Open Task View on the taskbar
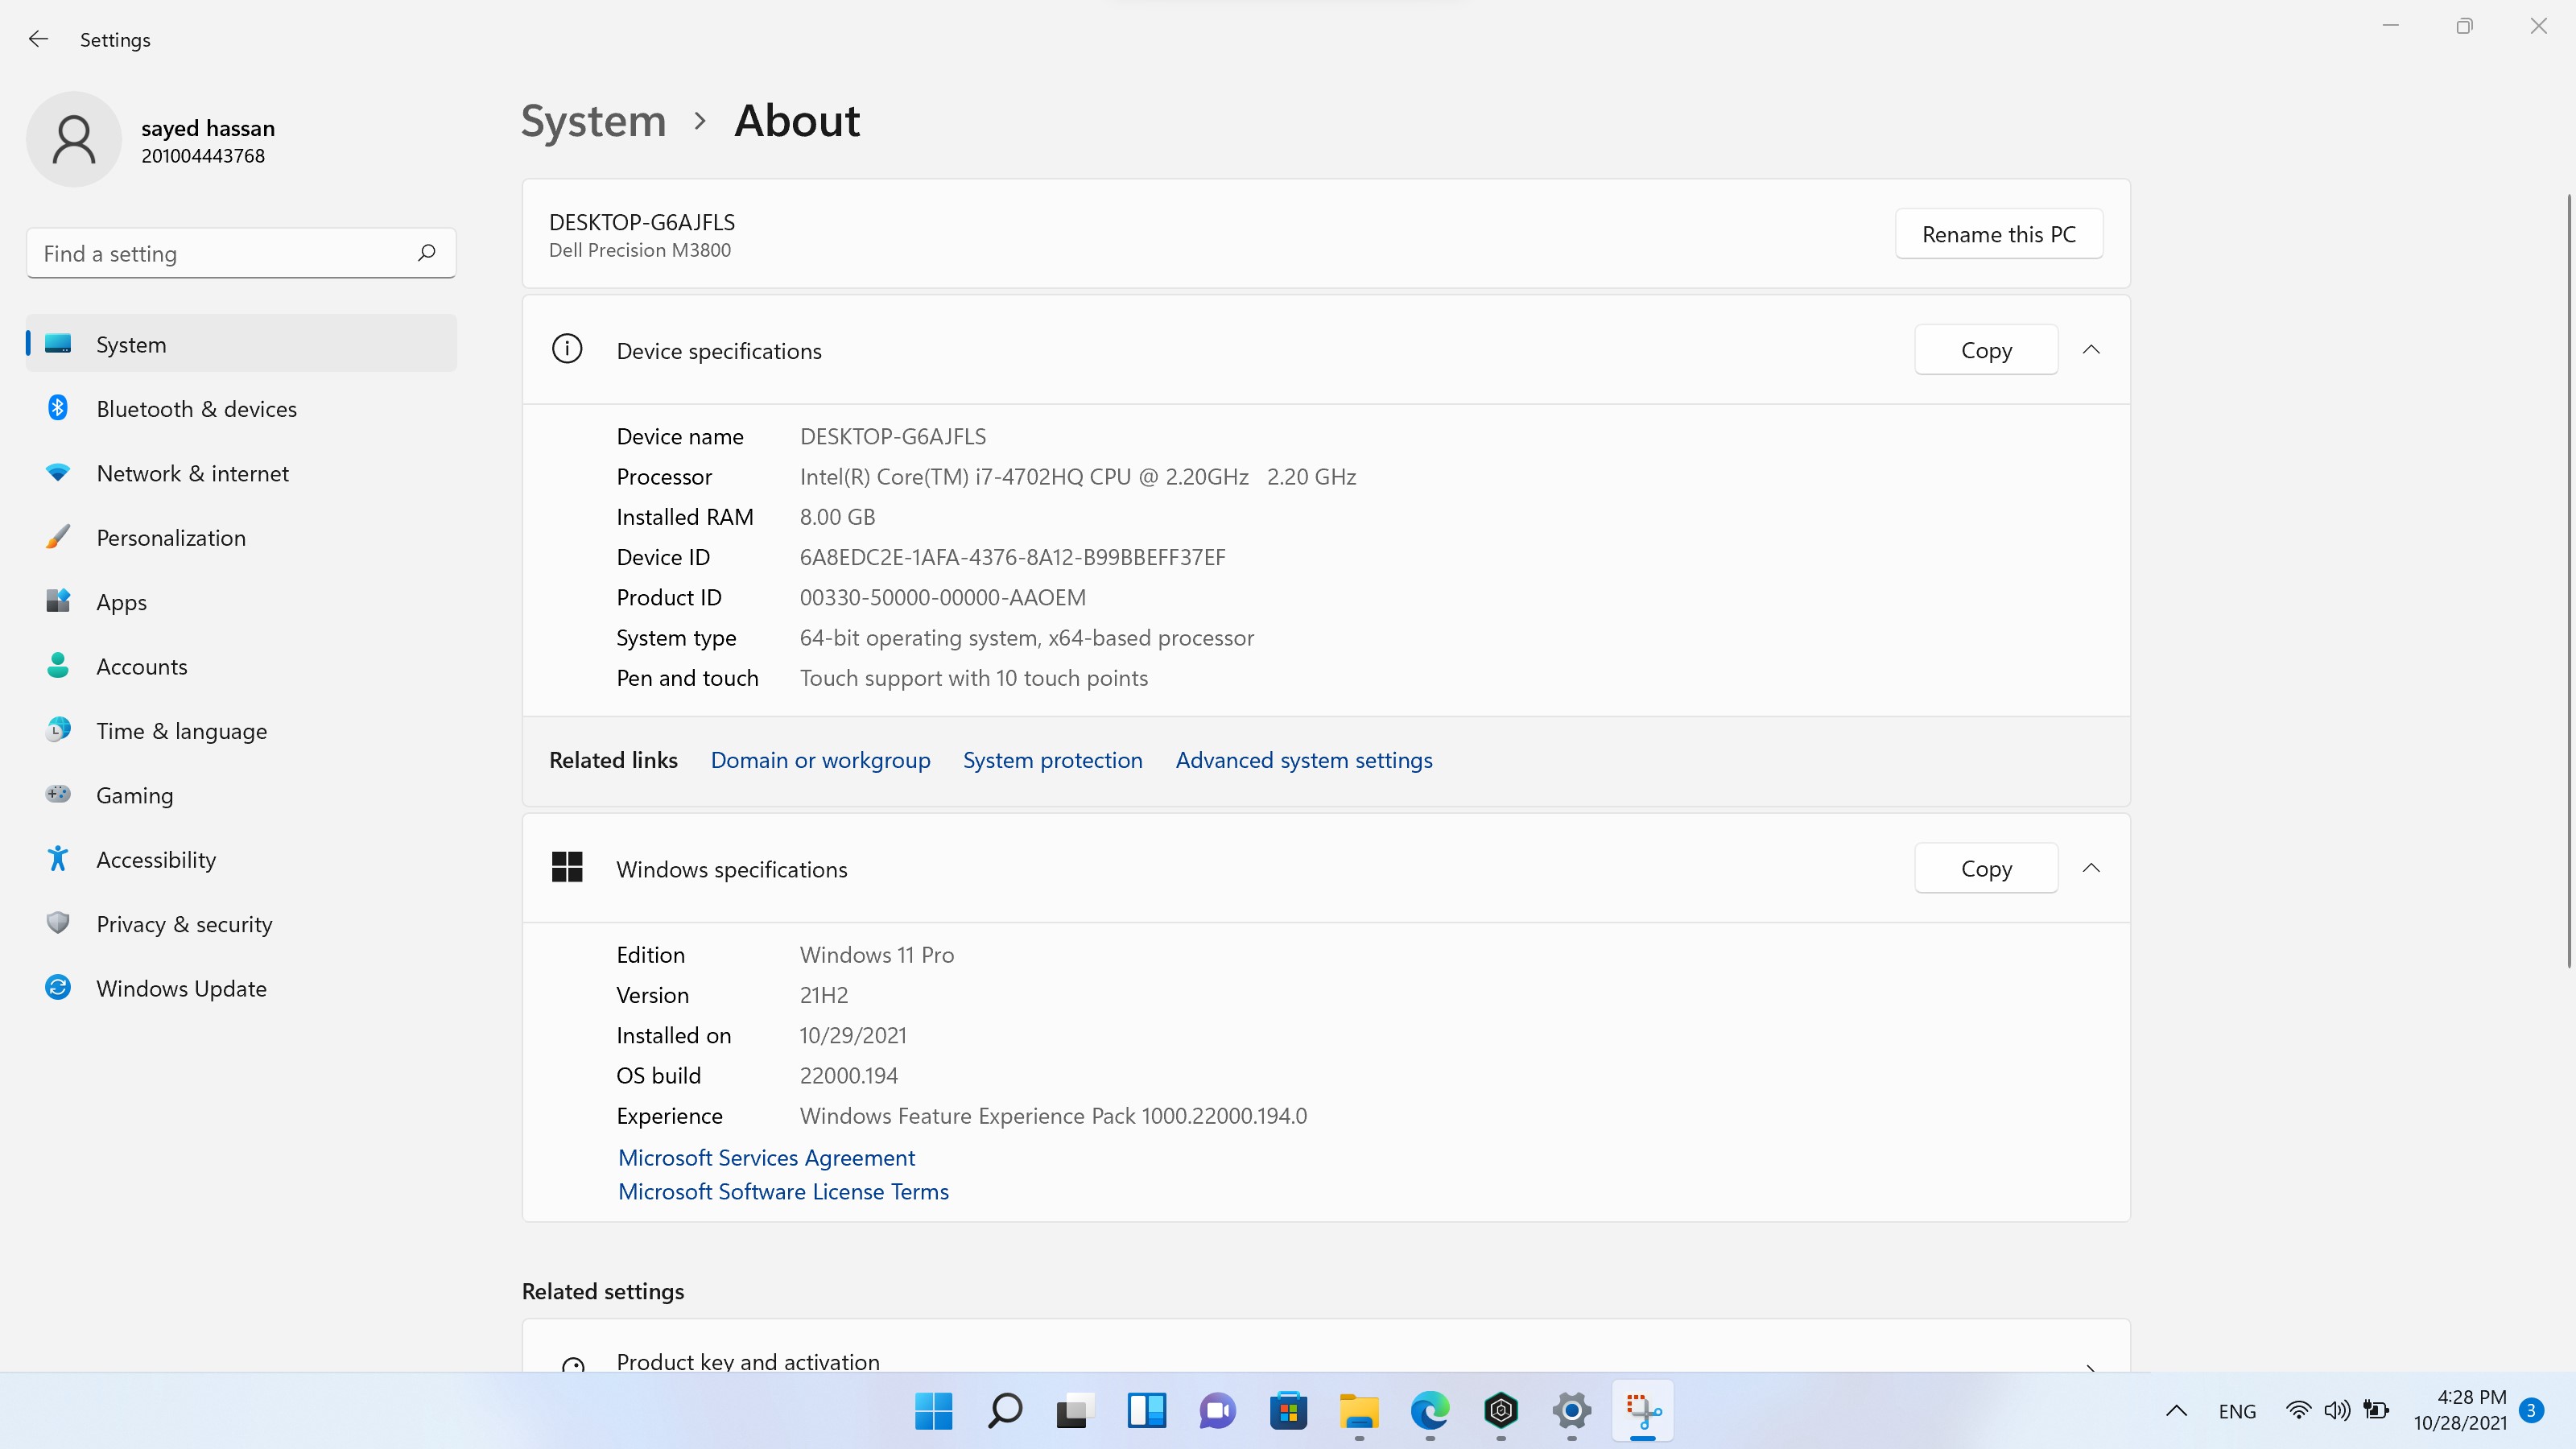The image size is (2576, 1449). 1075,1411
